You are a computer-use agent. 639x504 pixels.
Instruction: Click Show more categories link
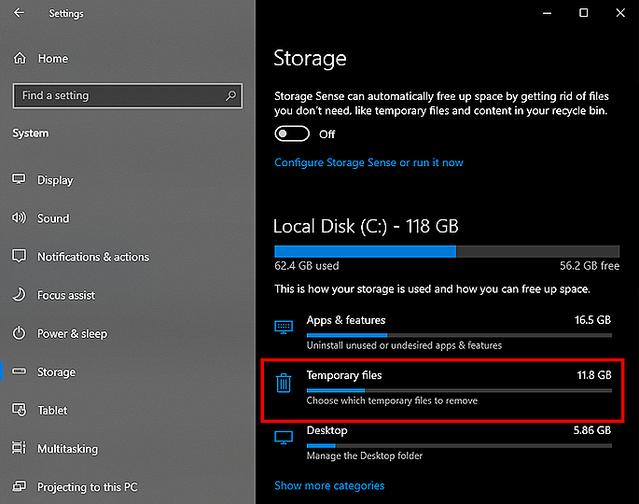[329, 486]
